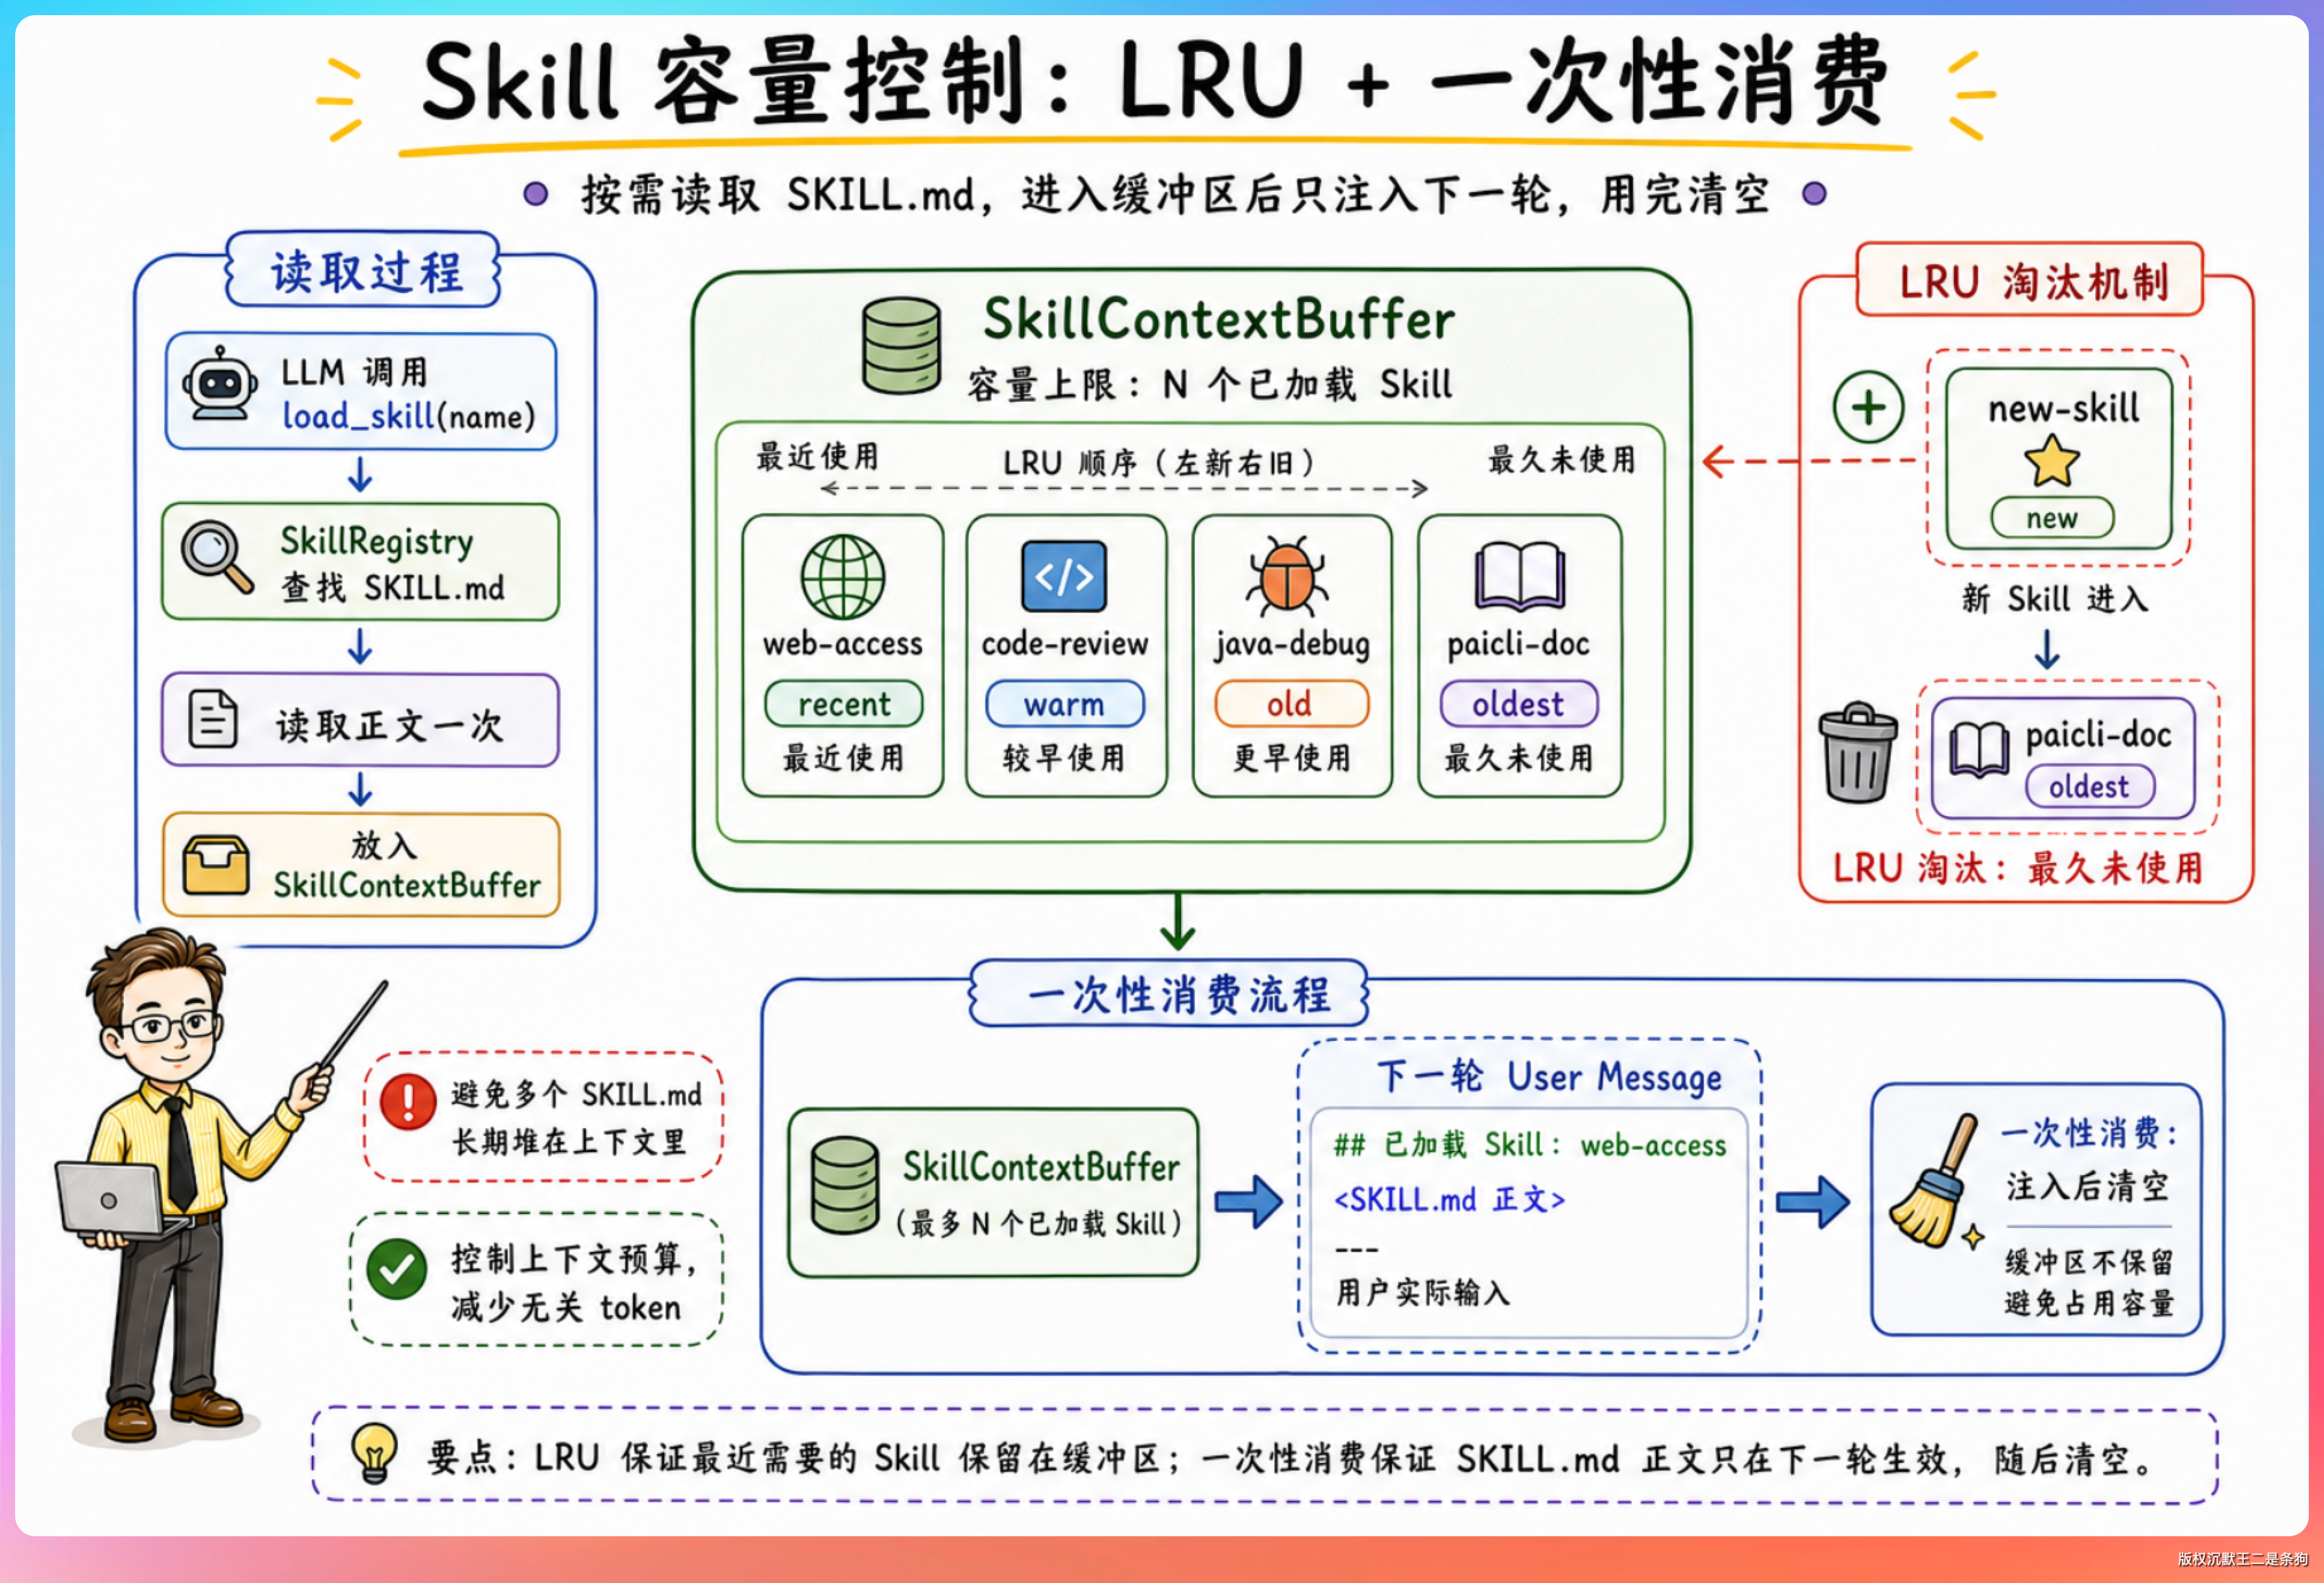
Task: Click 容量上限：N 个已加载 Skill text
Action: [x=1209, y=384]
